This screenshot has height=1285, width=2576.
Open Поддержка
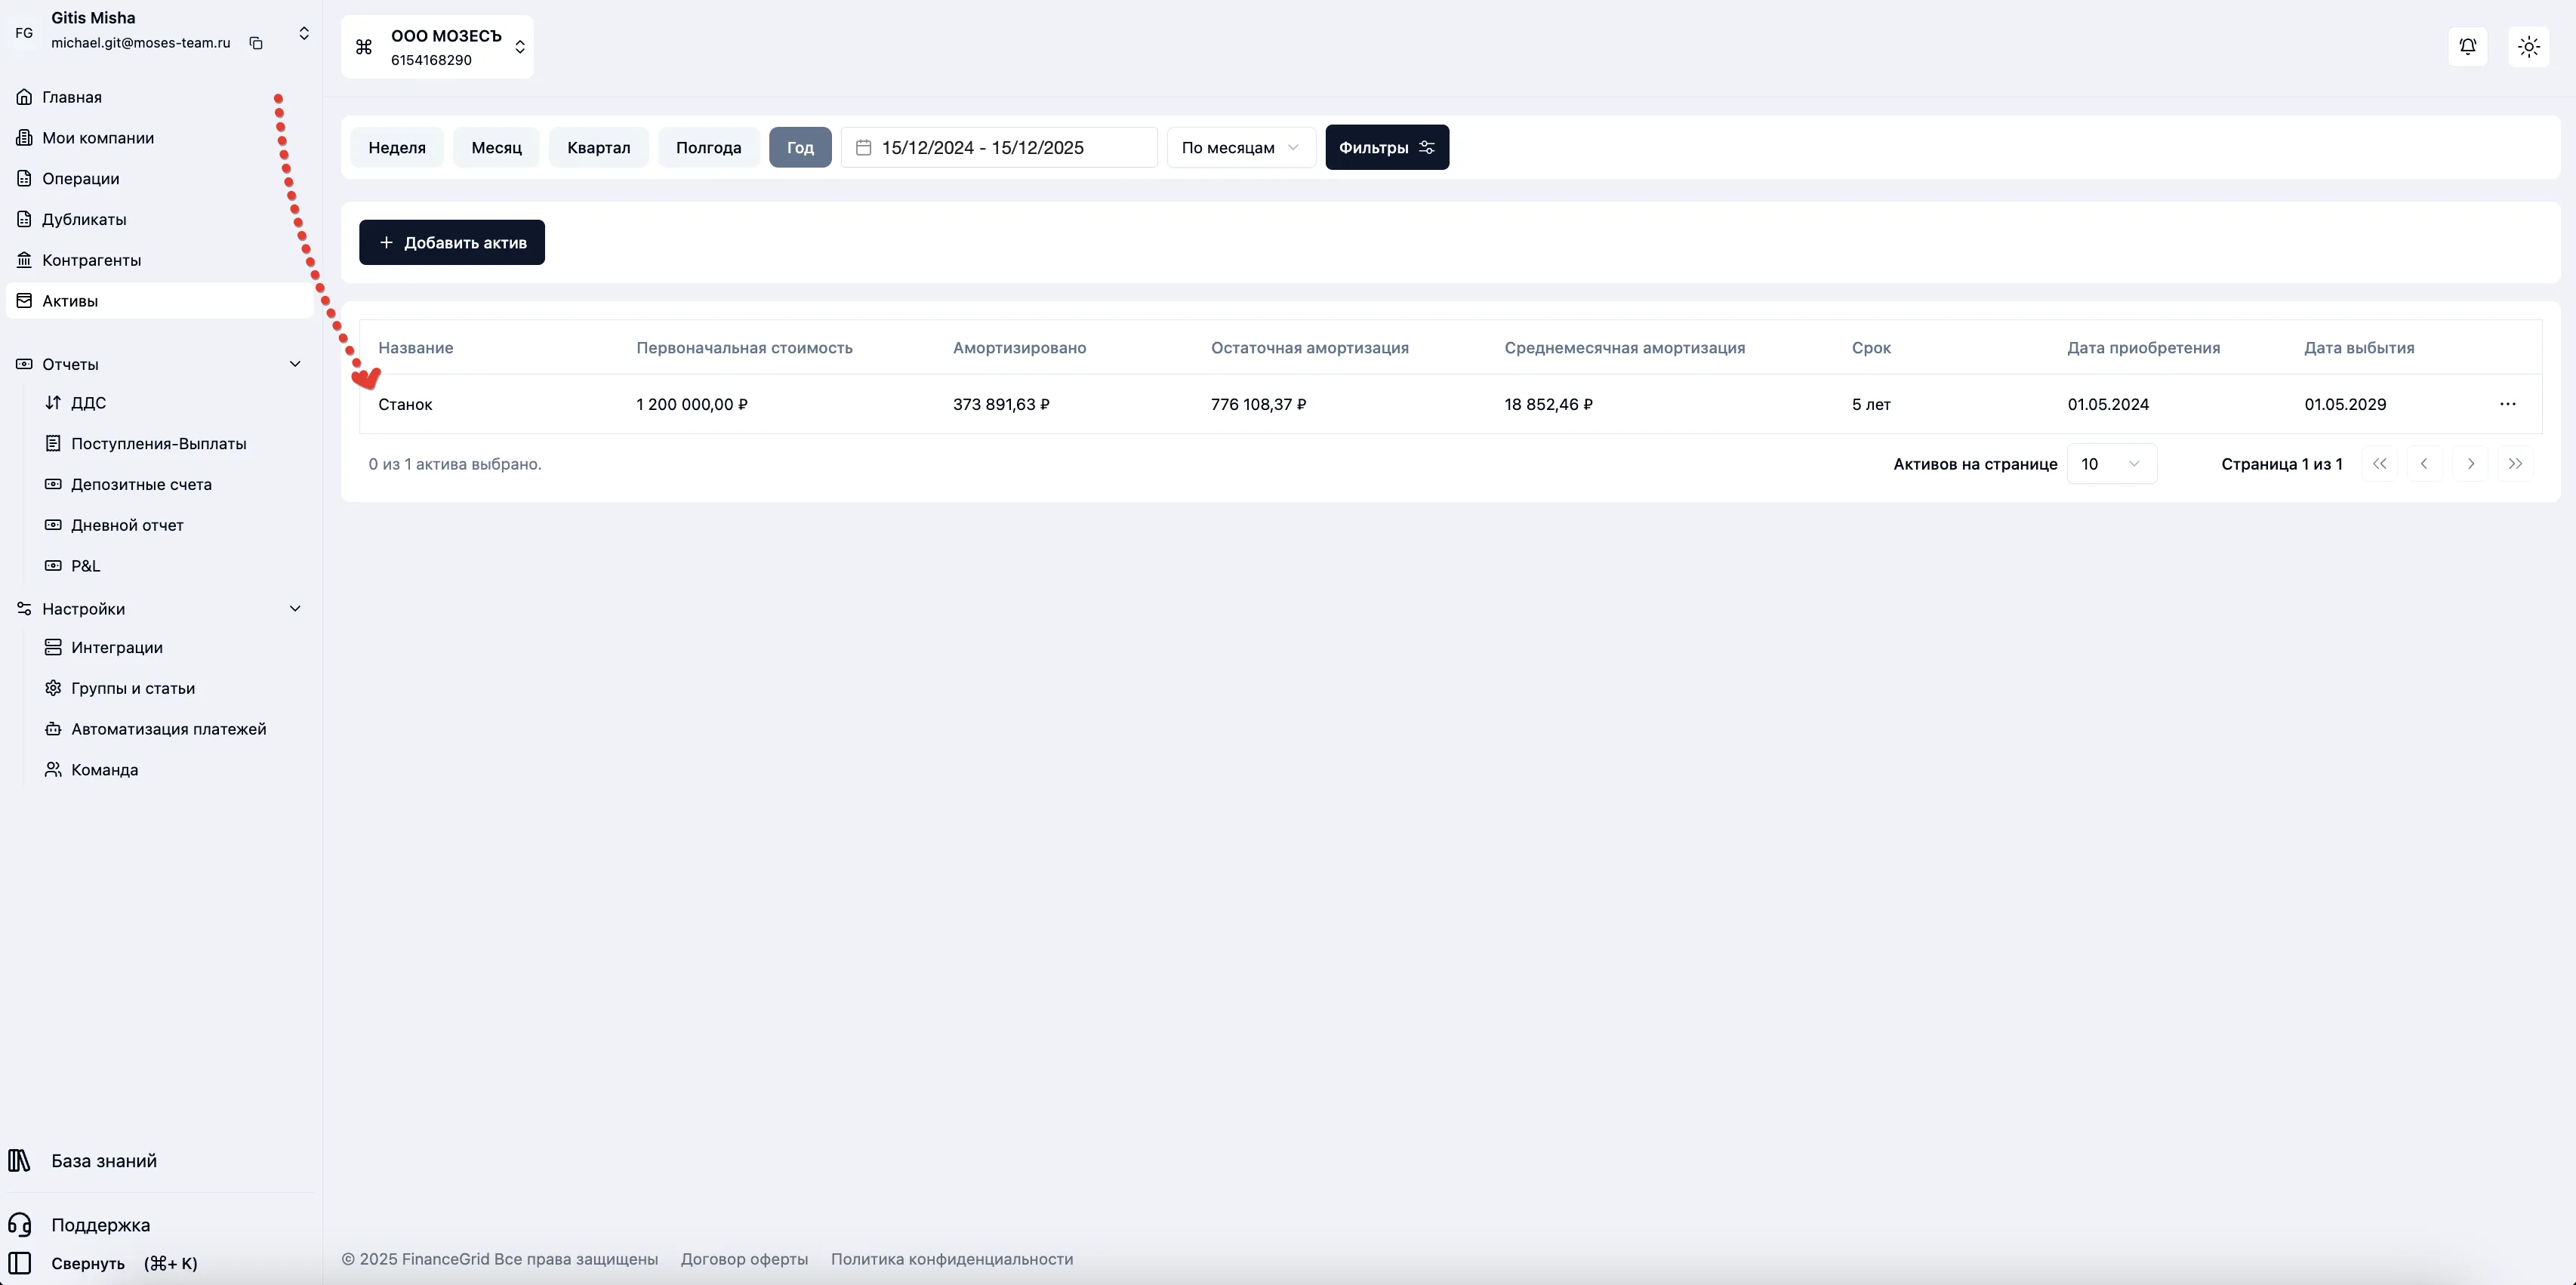coord(100,1225)
